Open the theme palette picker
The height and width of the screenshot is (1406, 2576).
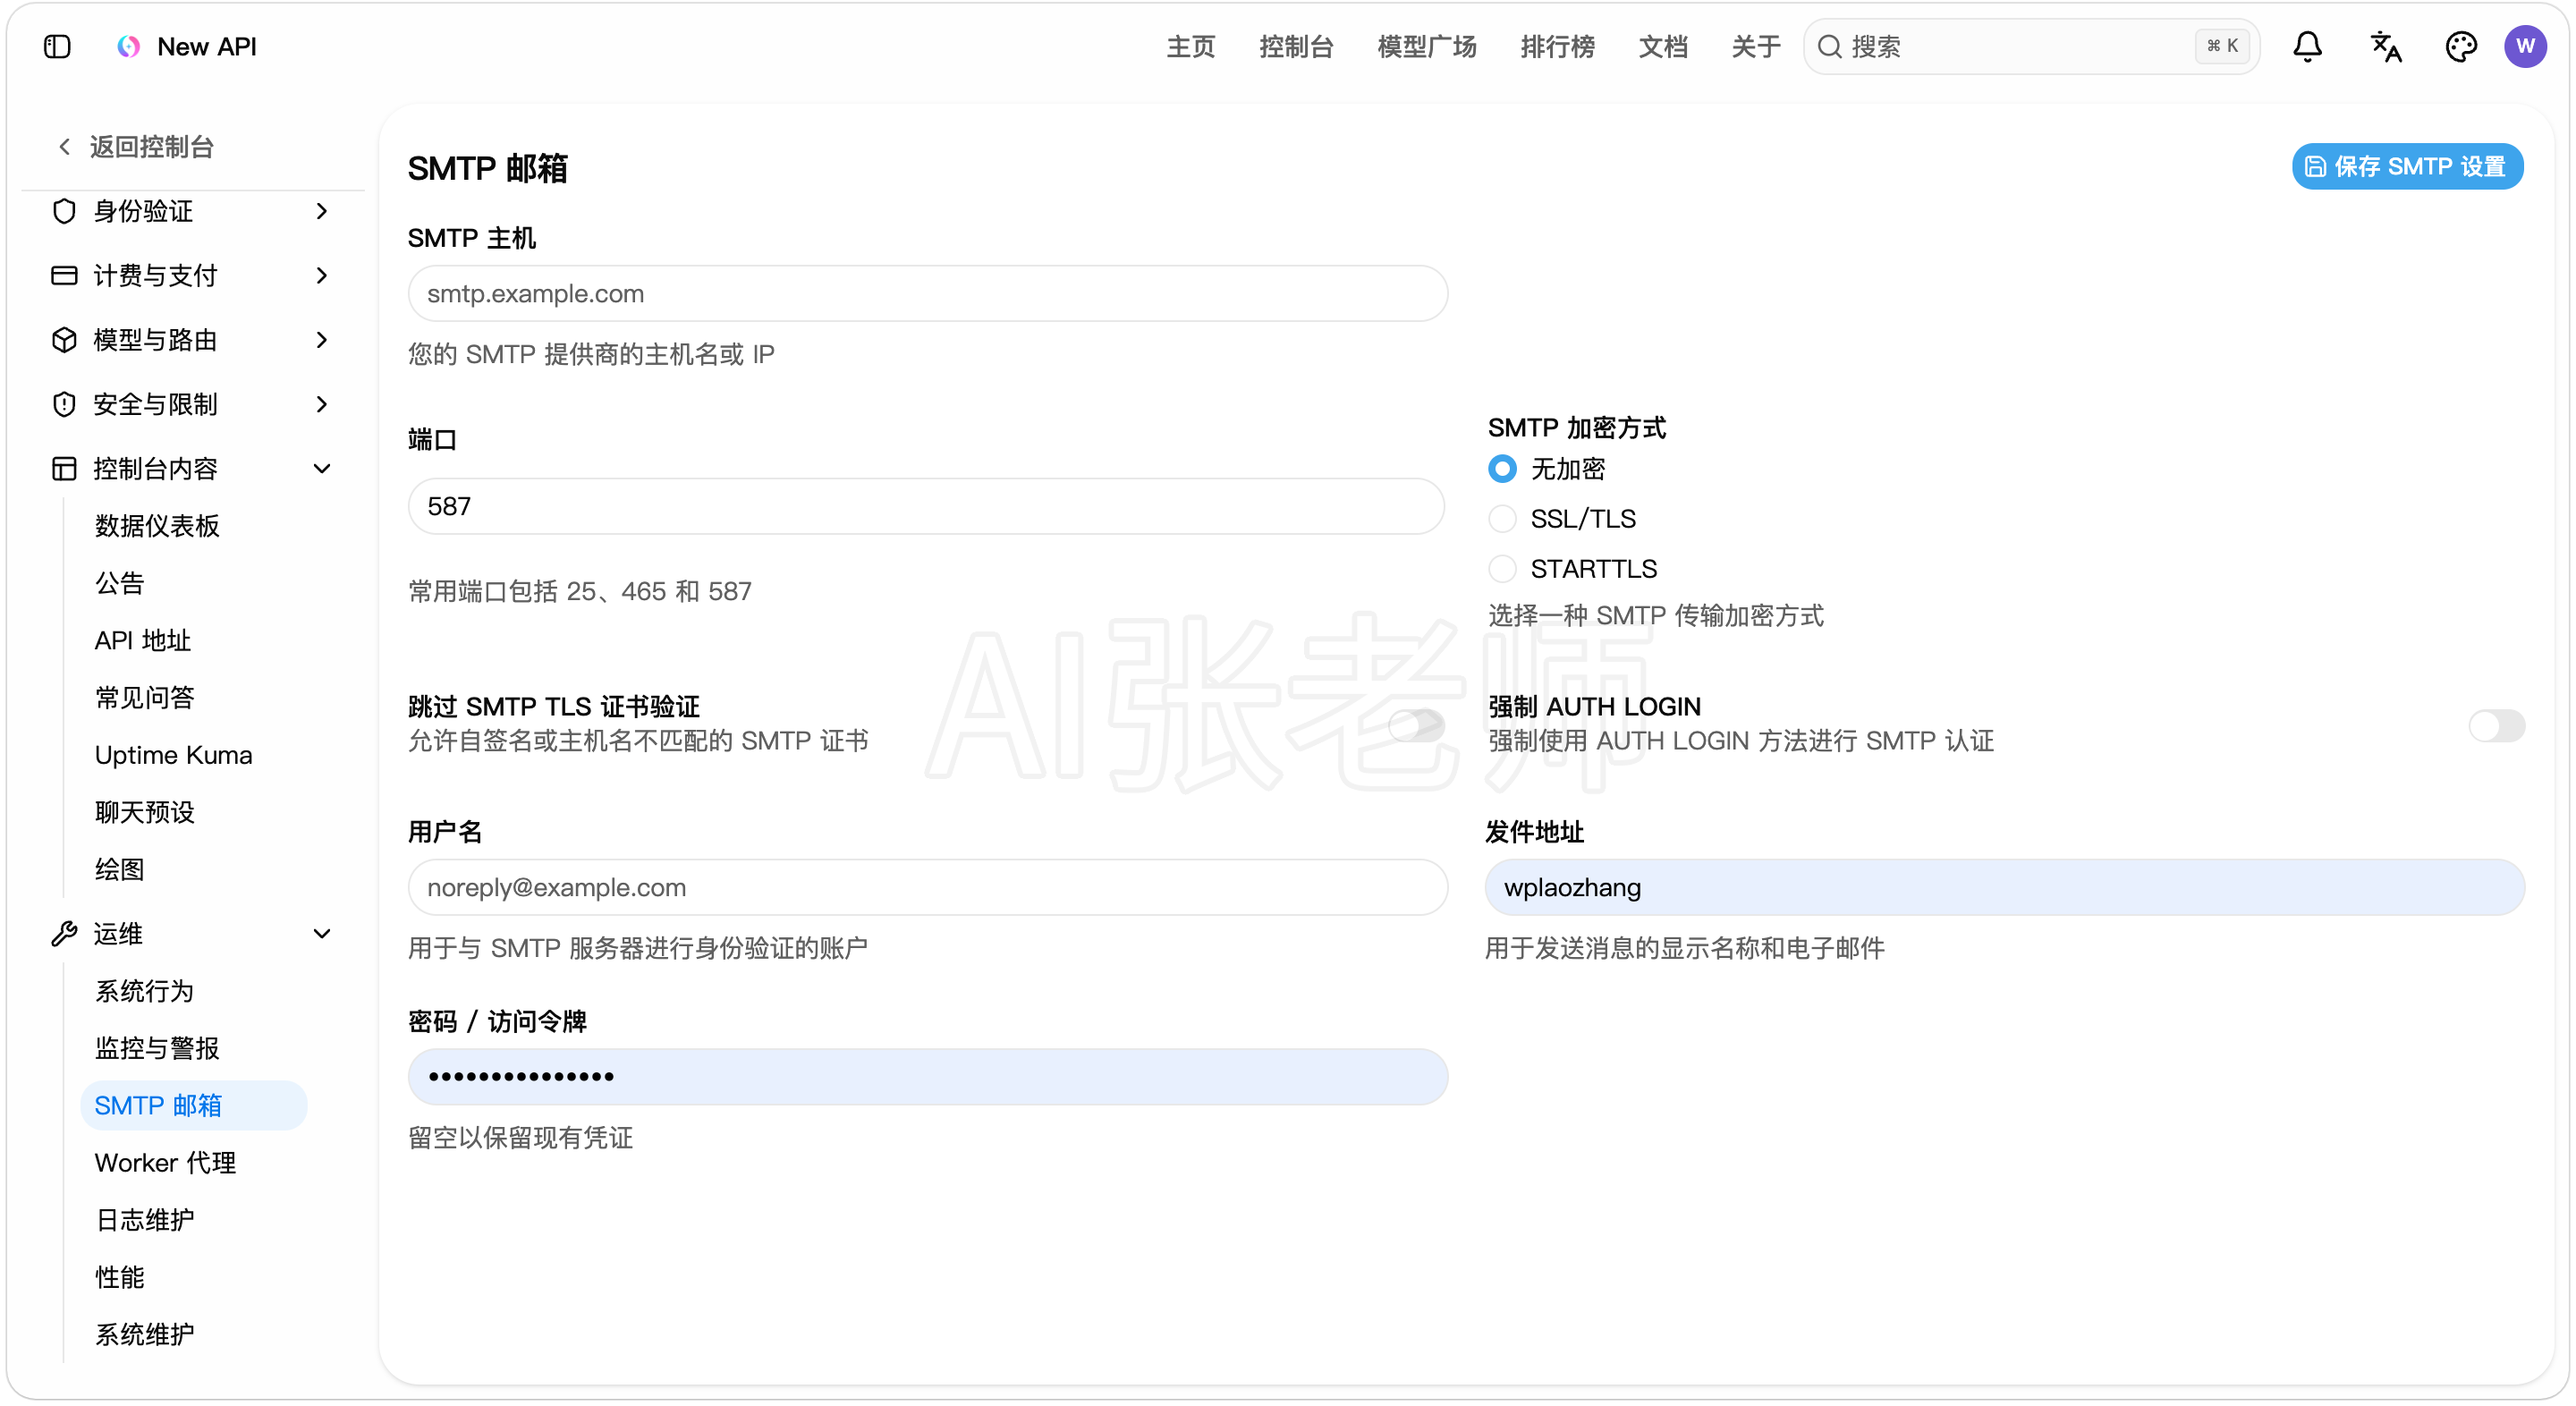coord(2460,47)
